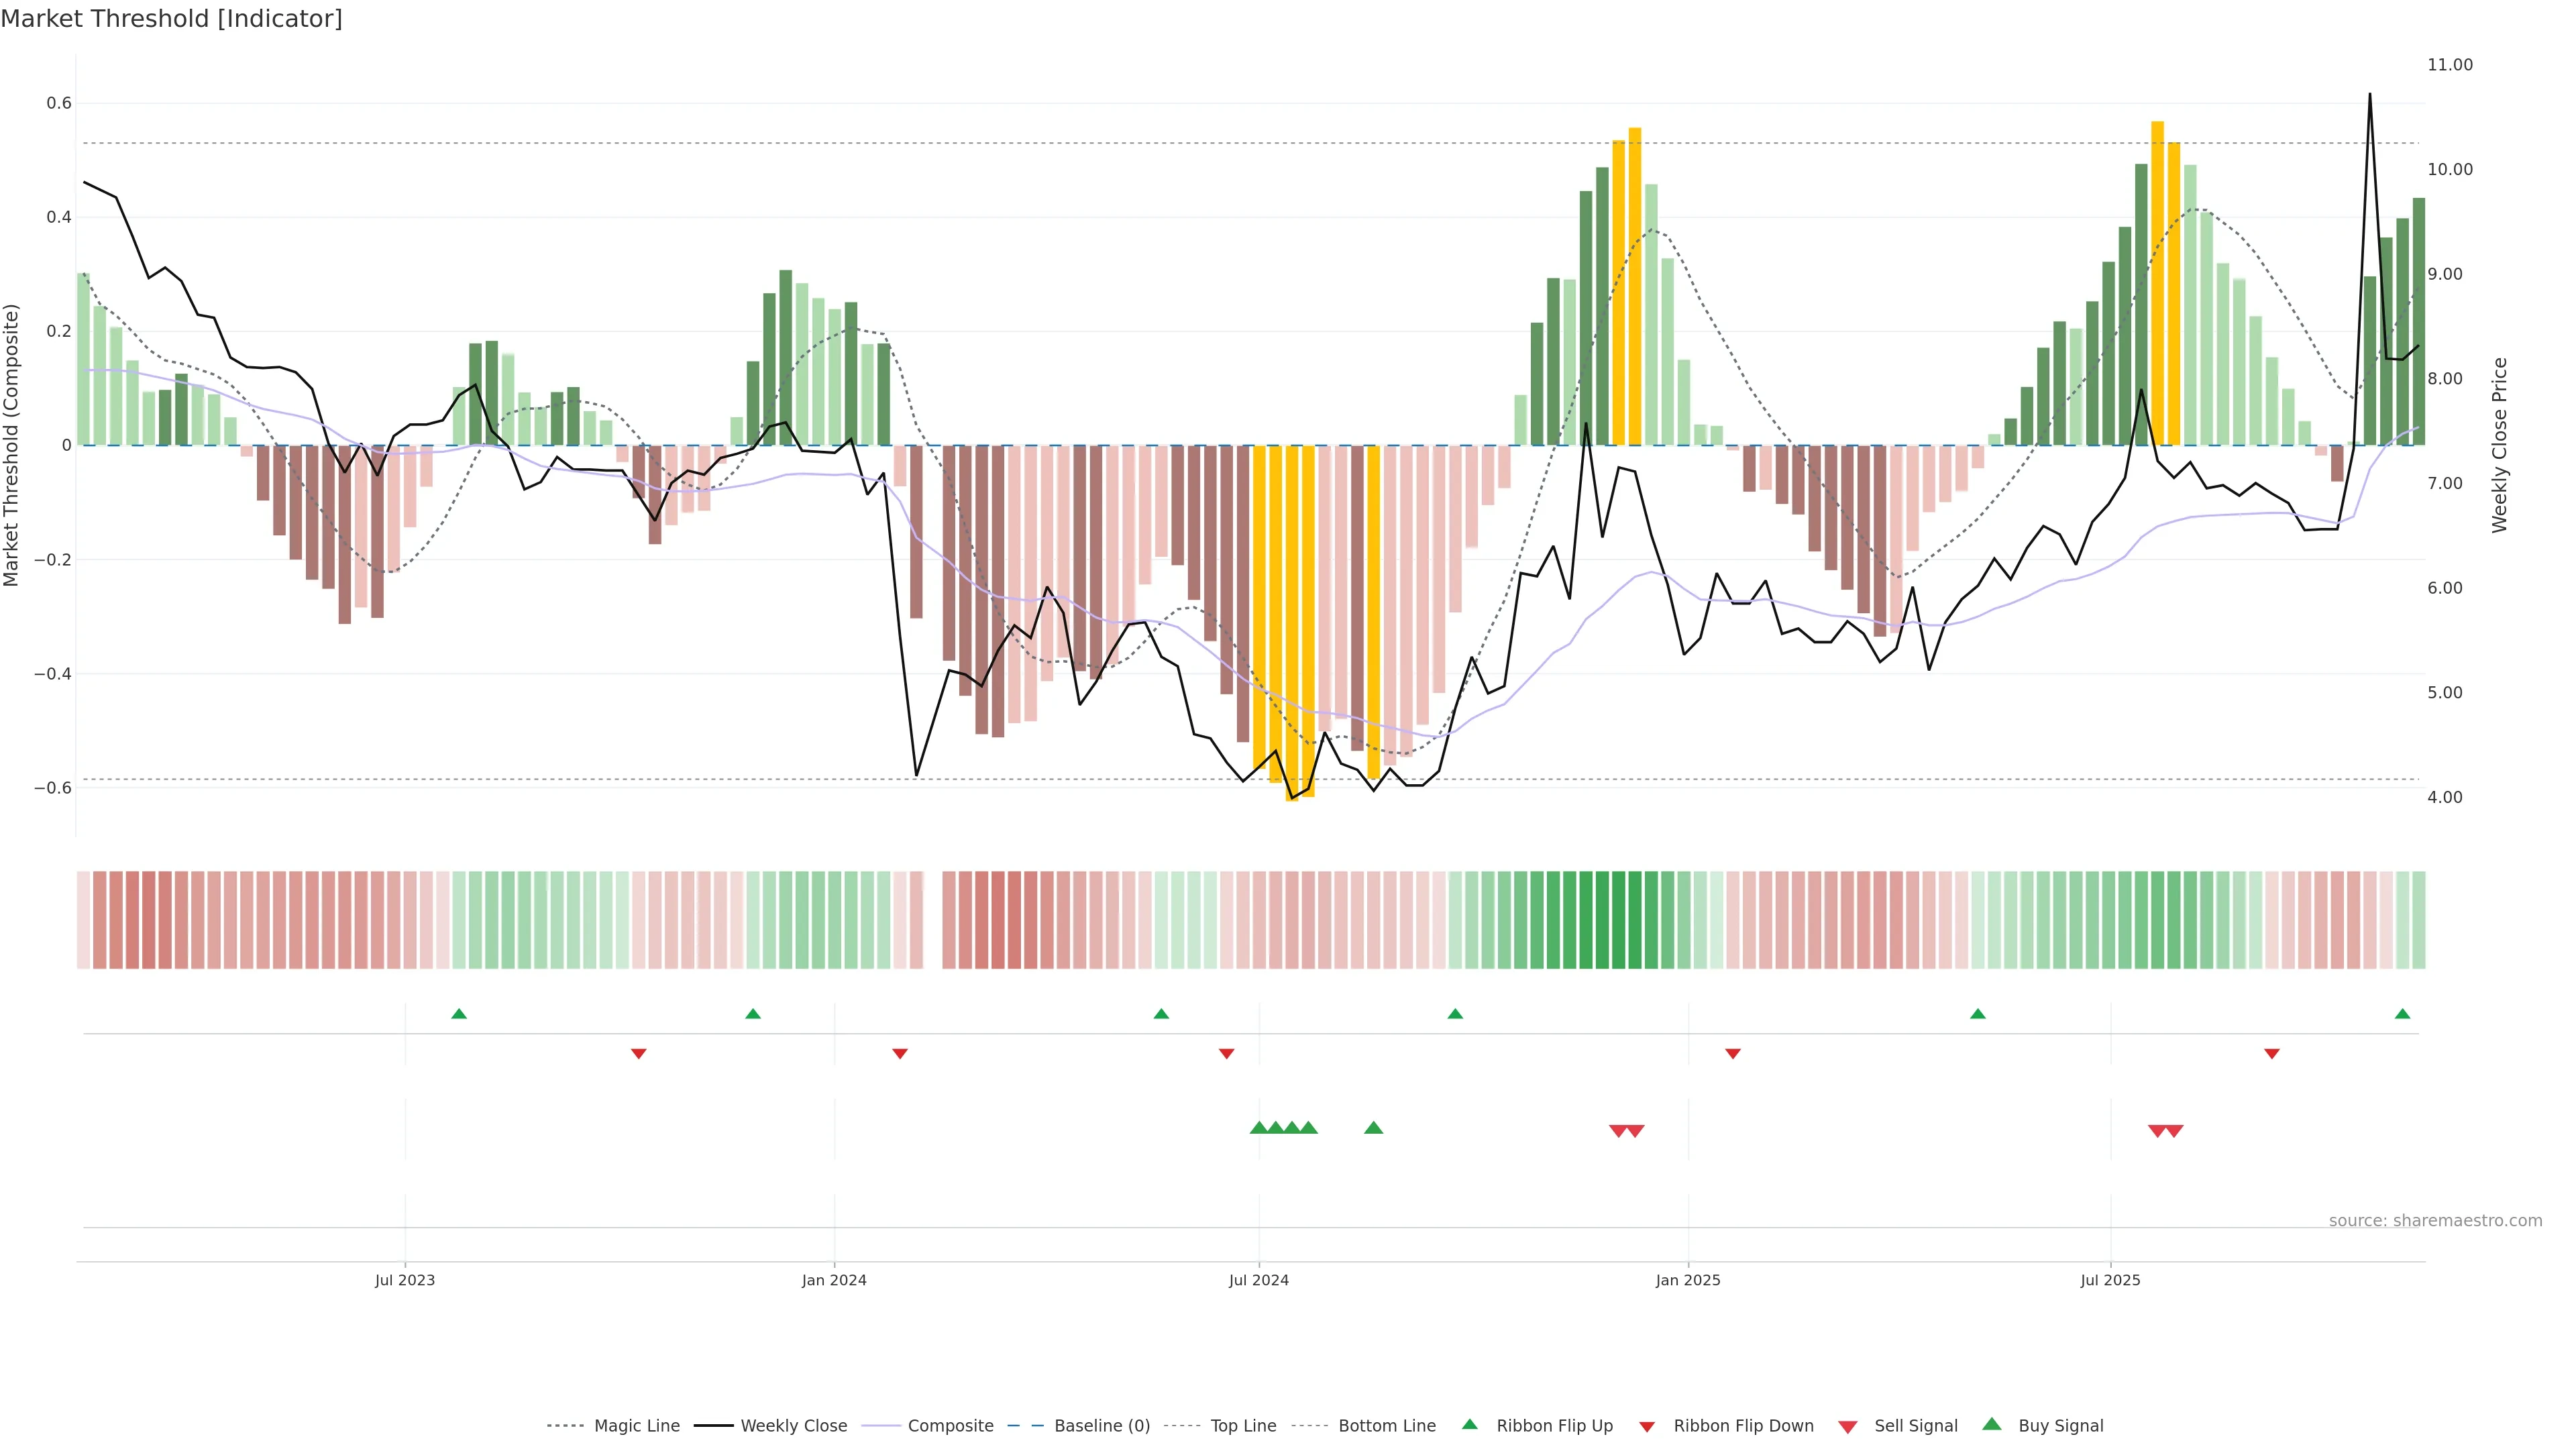Click the Jul 2023 axis label
The height and width of the screenshot is (1449, 2576).
[x=405, y=1280]
